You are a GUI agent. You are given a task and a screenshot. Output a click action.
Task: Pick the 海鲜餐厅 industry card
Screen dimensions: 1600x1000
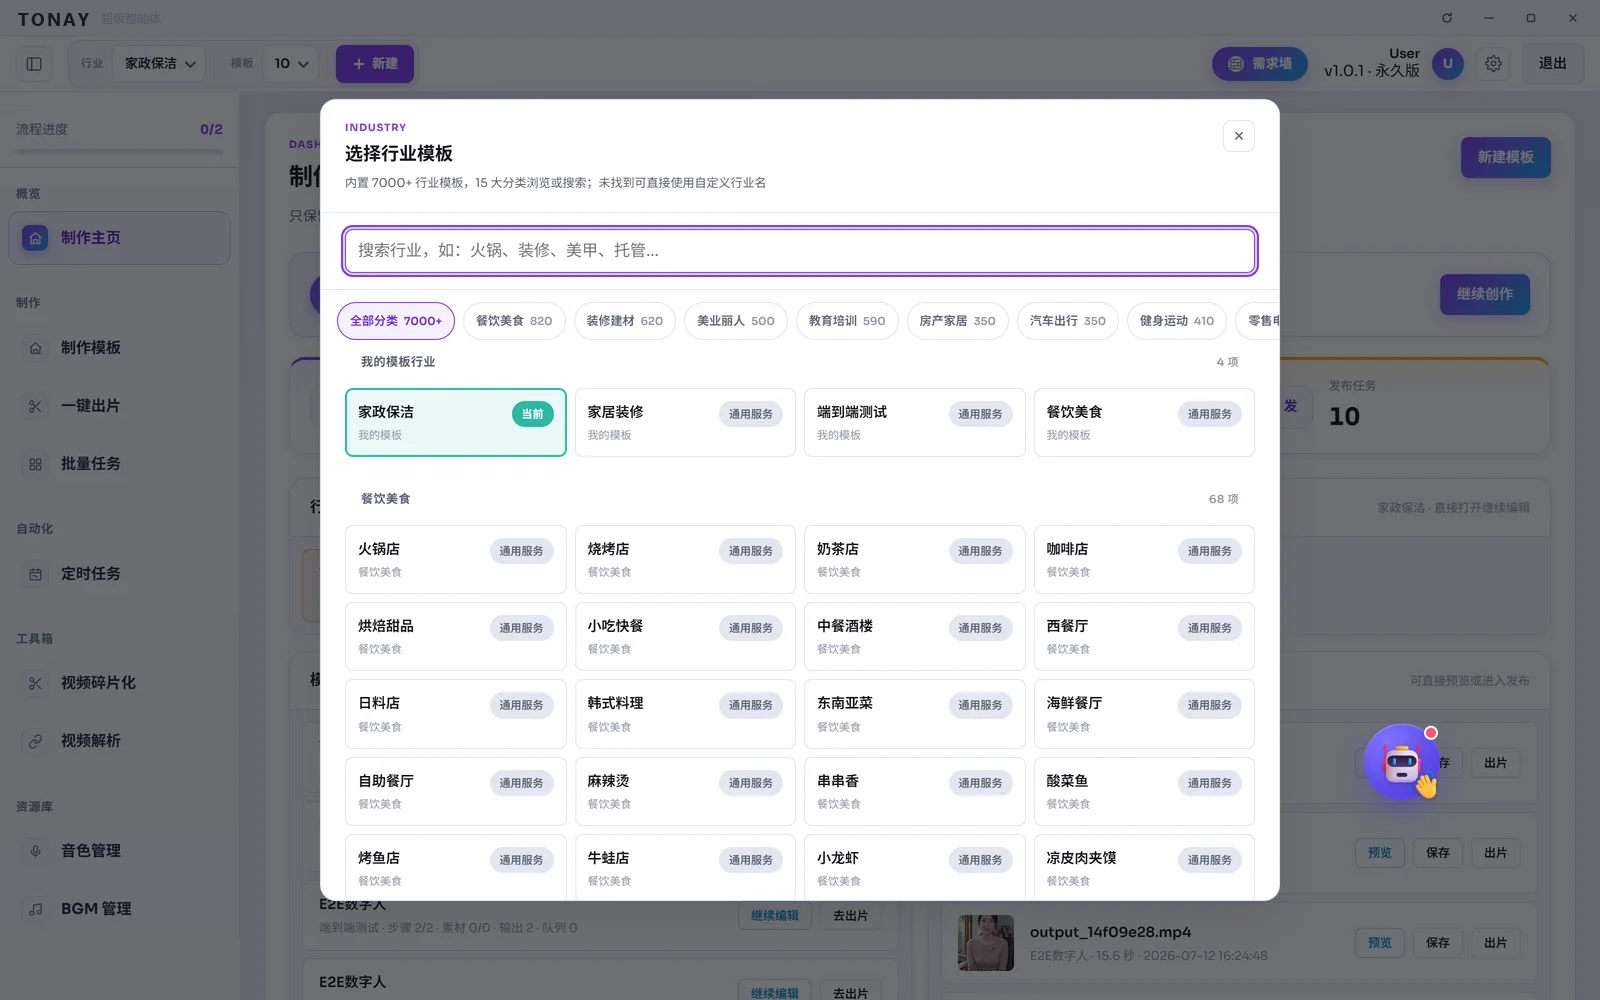tap(1144, 714)
